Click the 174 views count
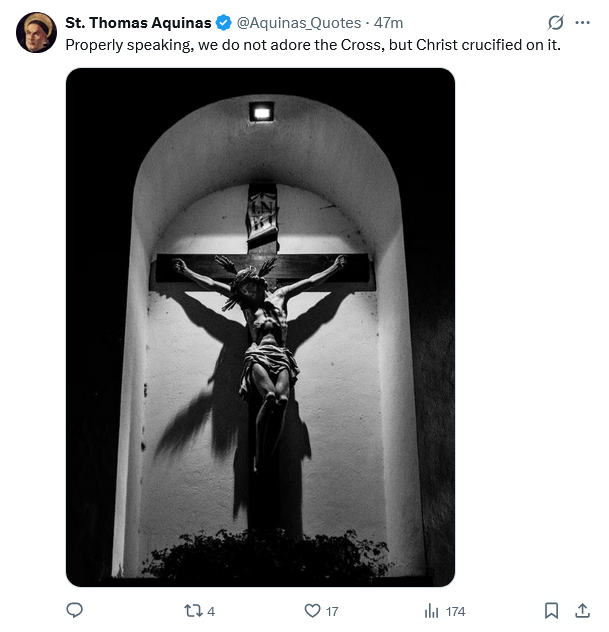 (455, 612)
